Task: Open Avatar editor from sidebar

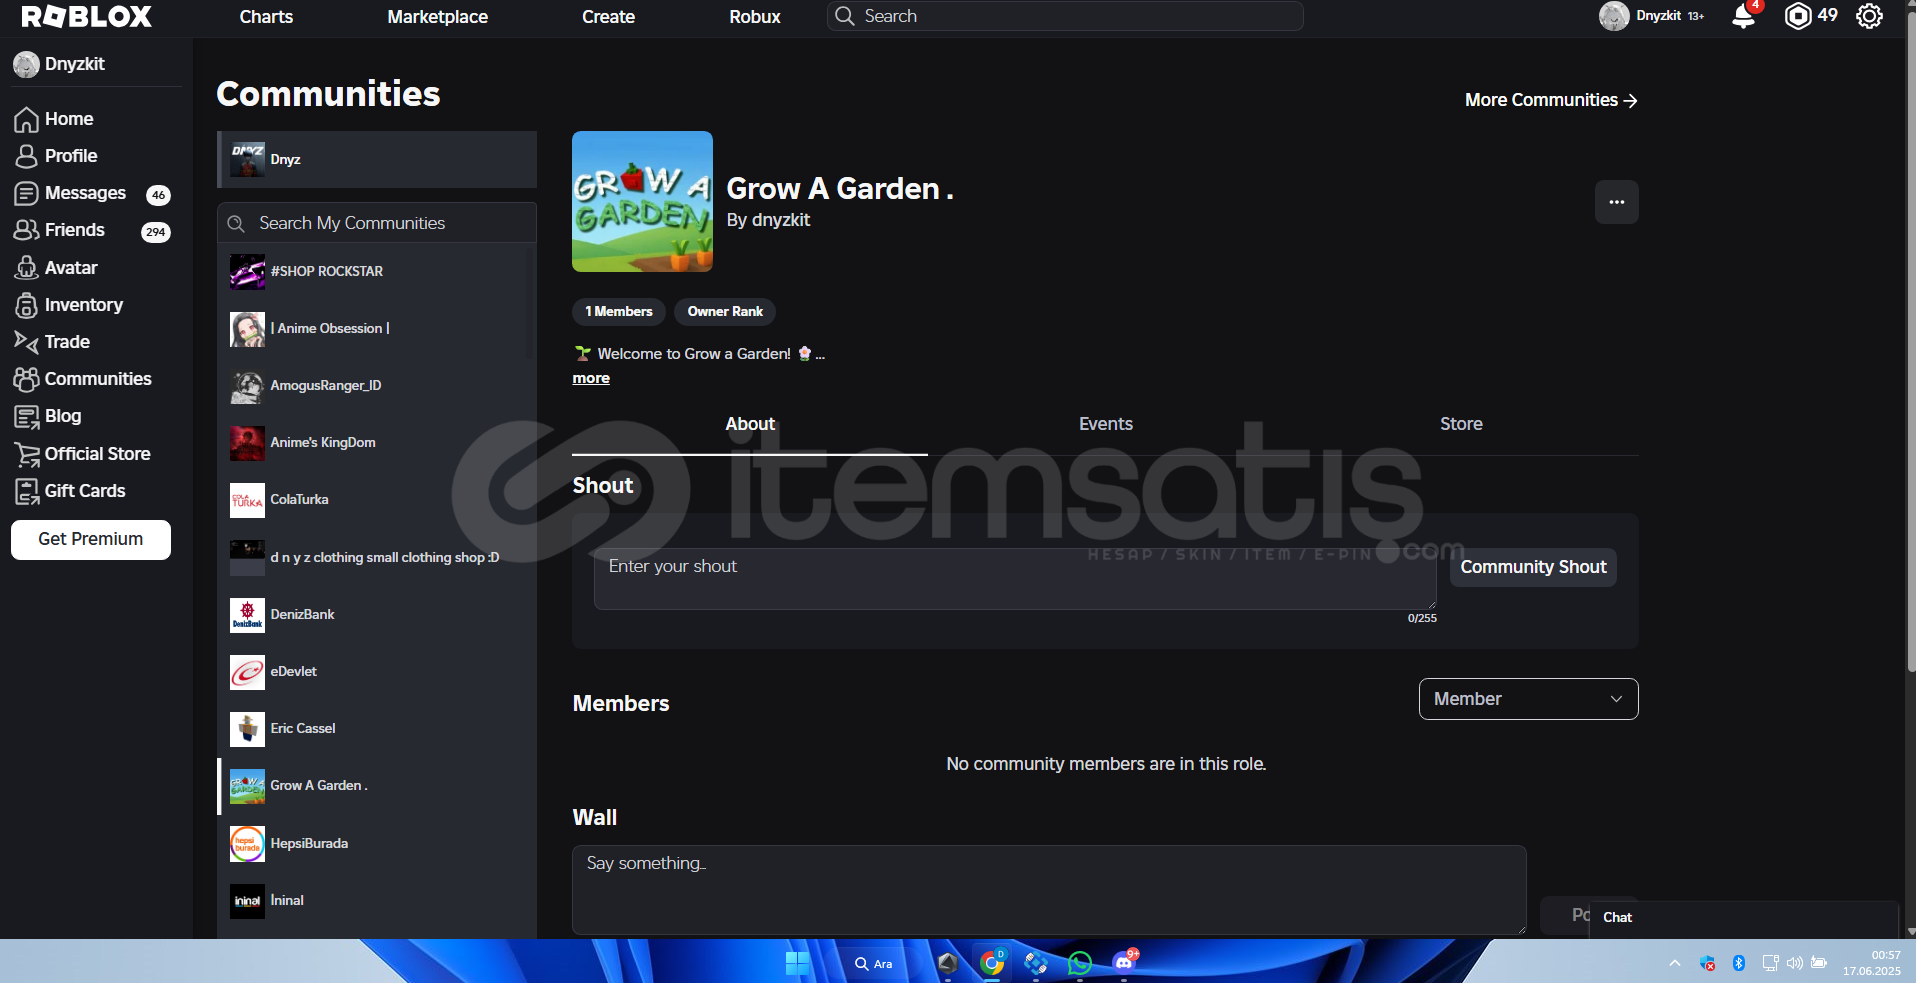Action: click(x=71, y=268)
